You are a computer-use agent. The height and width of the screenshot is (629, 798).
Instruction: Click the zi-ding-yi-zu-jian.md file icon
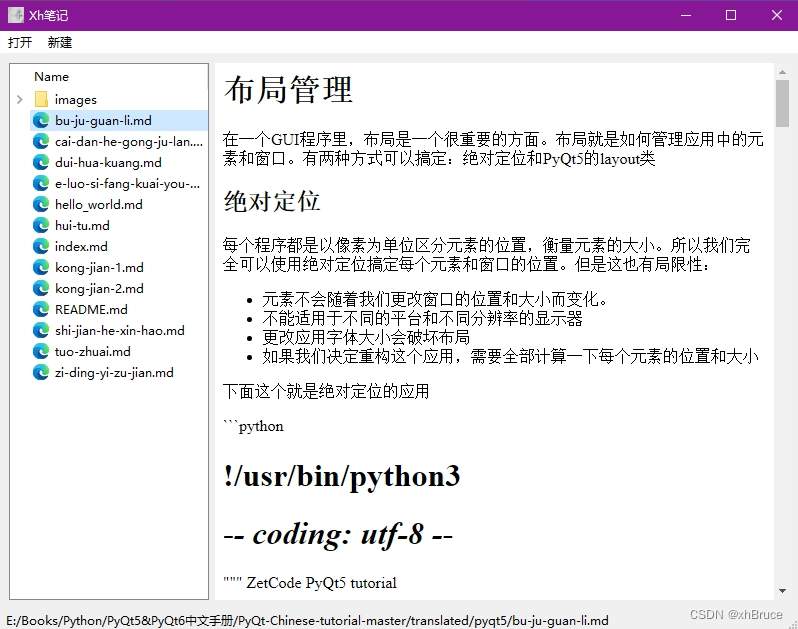pyautogui.click(x=41, y=373)
